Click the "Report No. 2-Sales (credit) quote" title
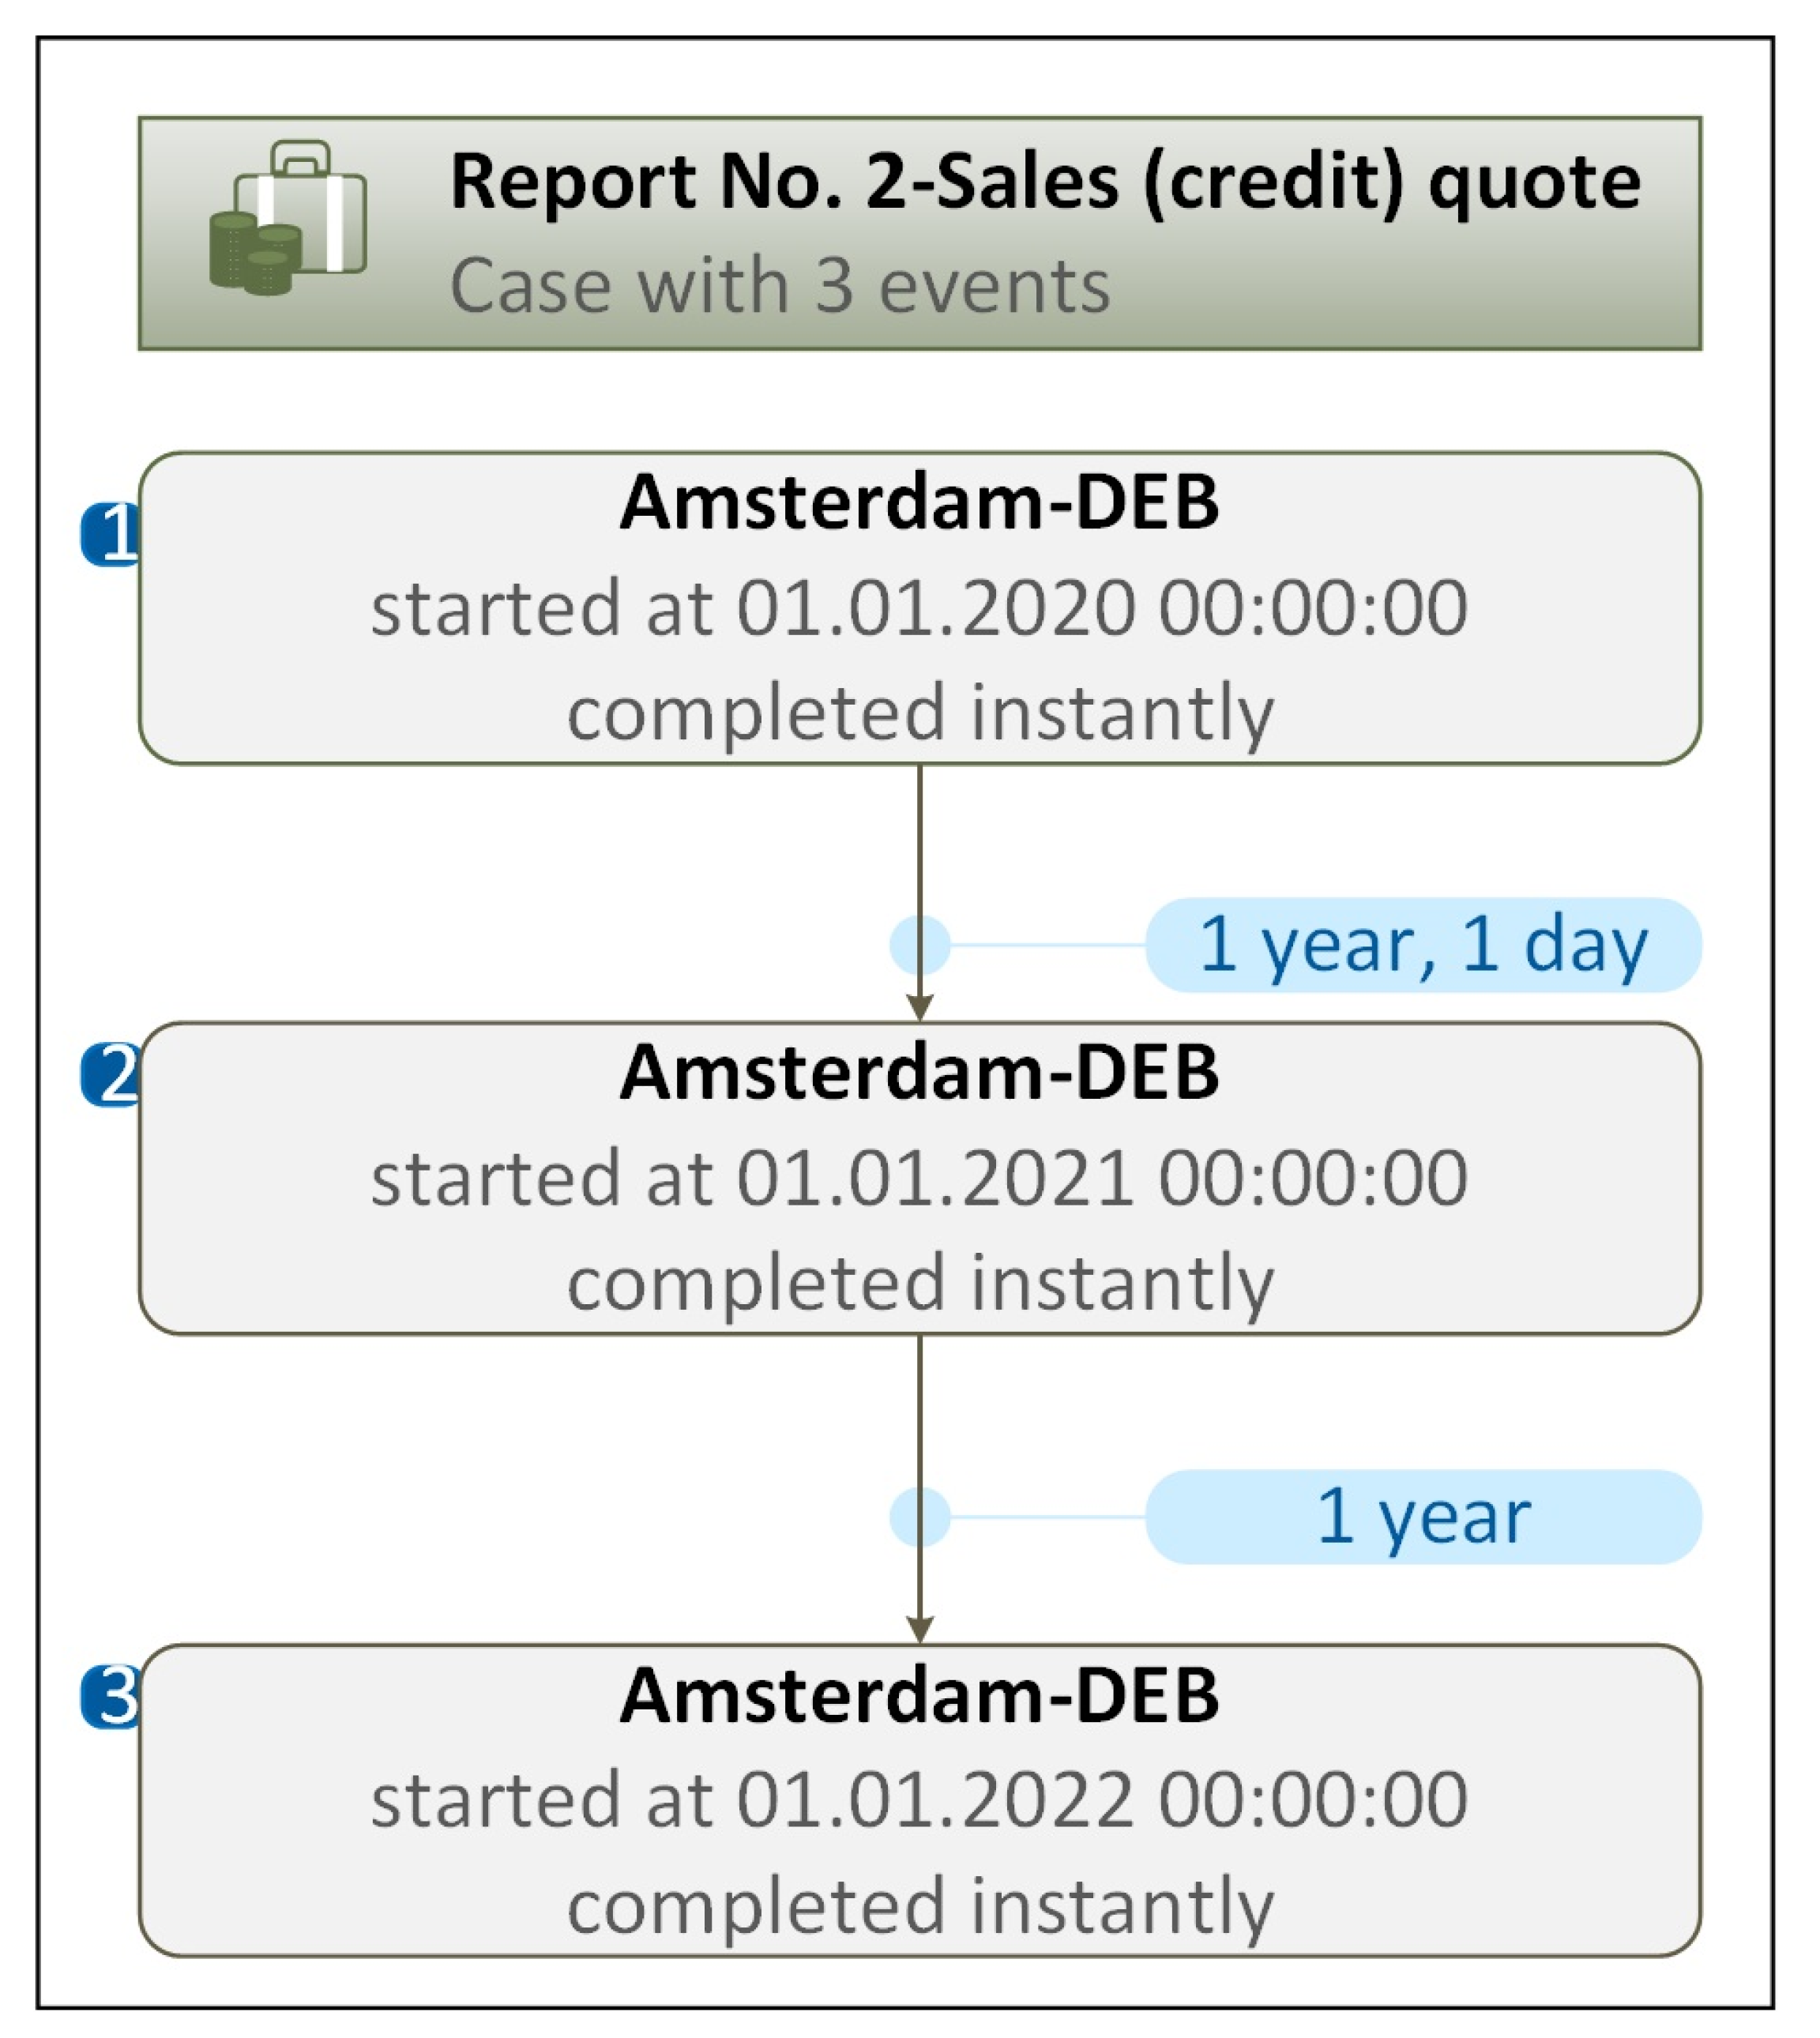This screenshot has width=1820, height=2038. tap(1044, 182)
